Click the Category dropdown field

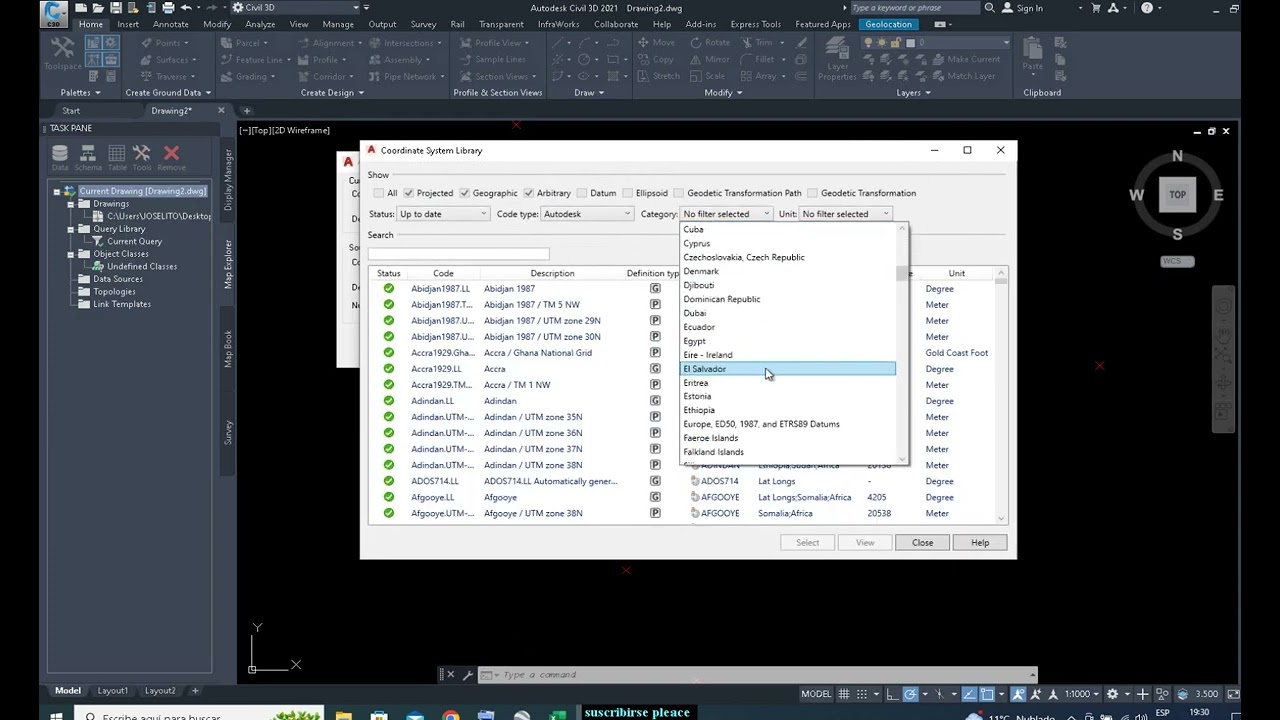(x=726, y=214)
